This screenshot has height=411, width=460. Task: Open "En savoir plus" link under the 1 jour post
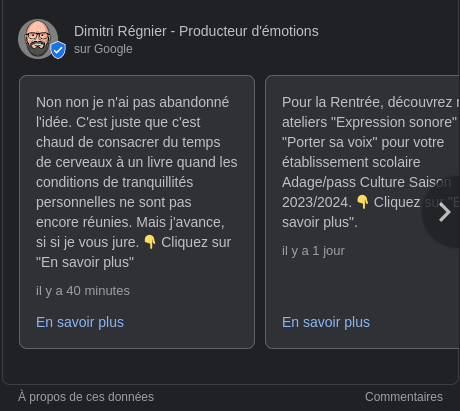pos(326,322)
